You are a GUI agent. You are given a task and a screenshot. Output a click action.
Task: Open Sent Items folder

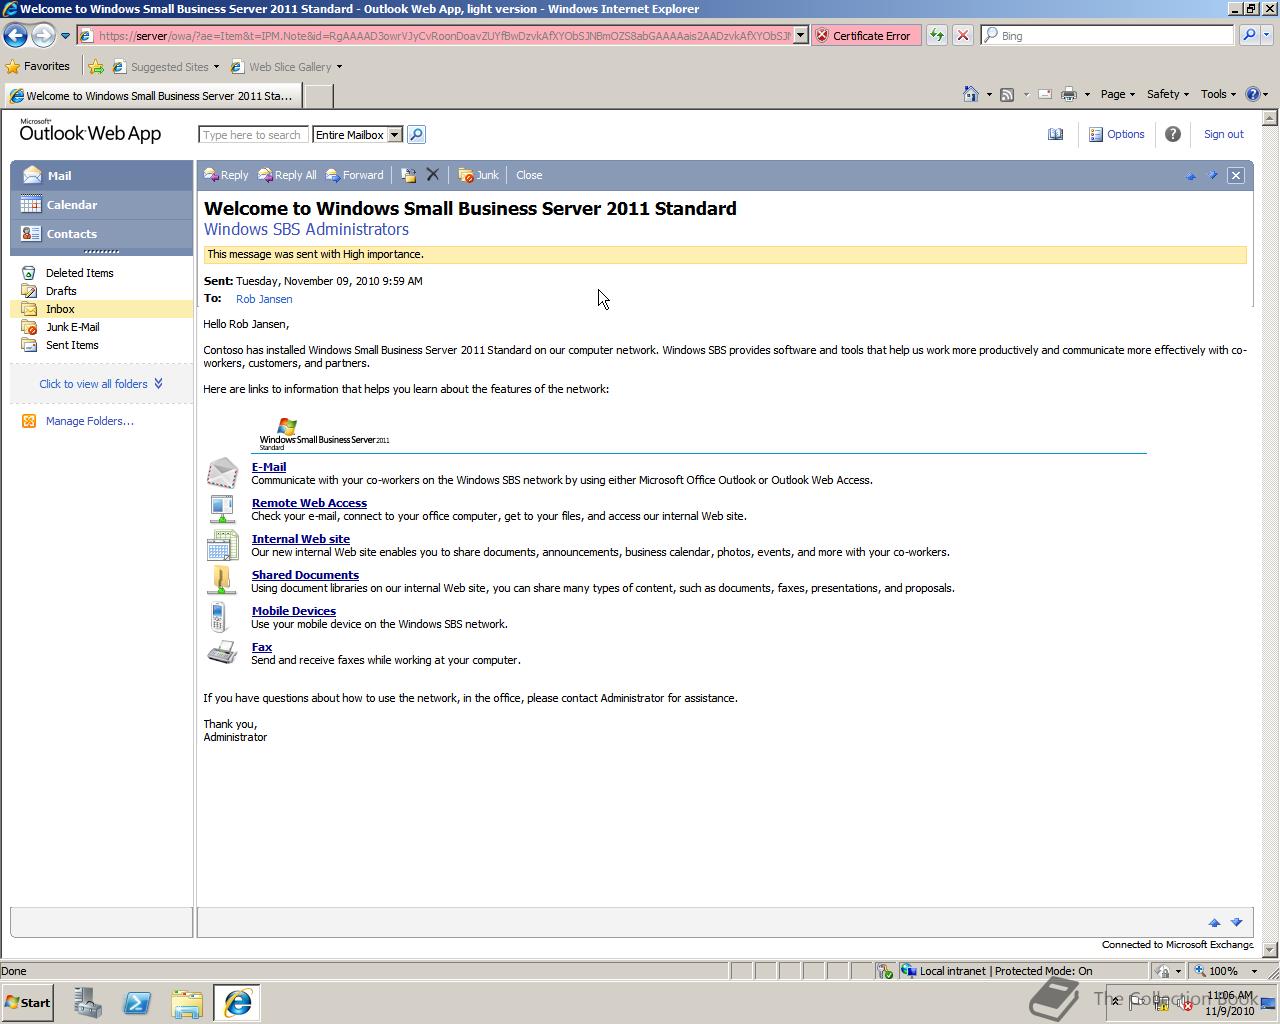[72, 345]
